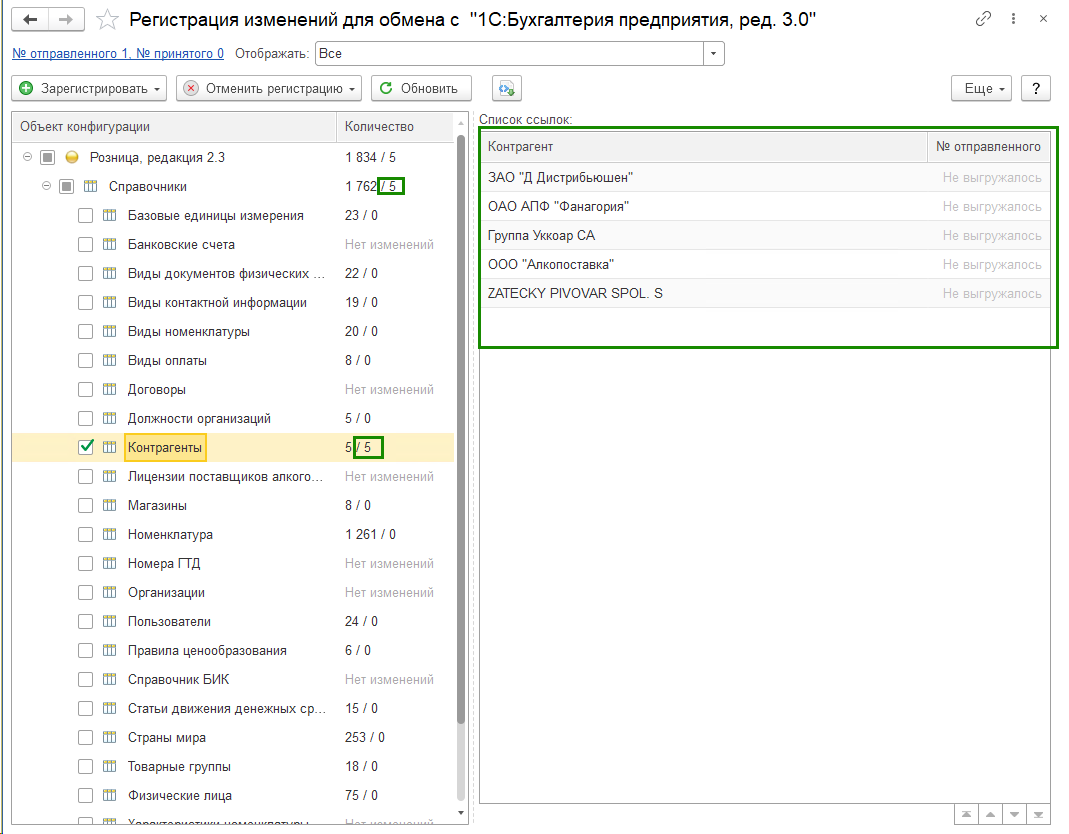Check the Номенклатура checkbox

coord(85,535)
